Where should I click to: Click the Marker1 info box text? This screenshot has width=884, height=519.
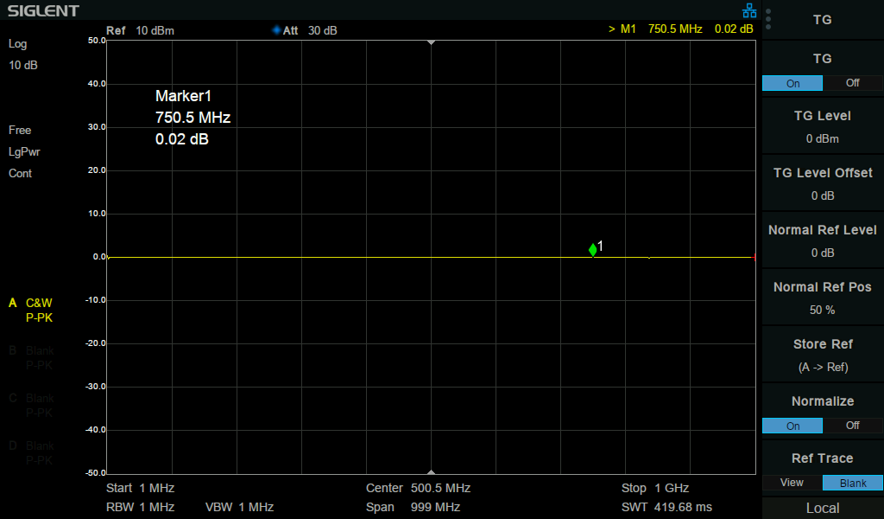point(193,117)
